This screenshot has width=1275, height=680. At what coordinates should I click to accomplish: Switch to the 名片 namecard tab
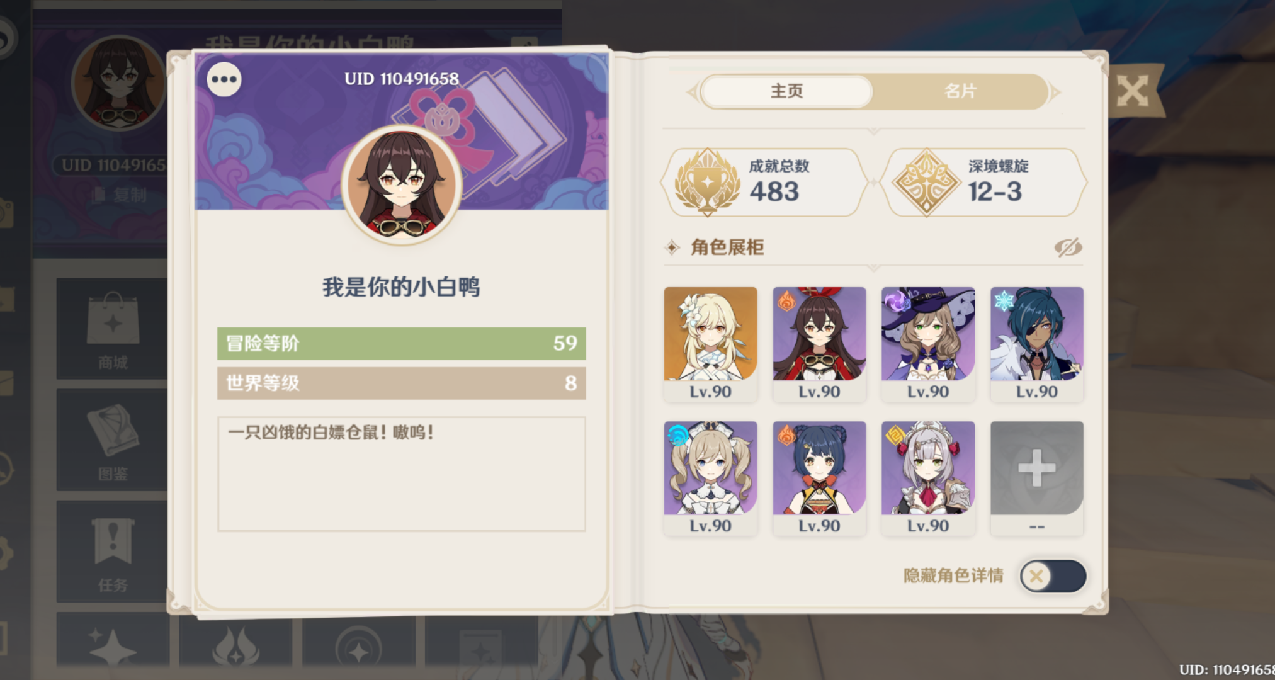(x=960, y=92)
